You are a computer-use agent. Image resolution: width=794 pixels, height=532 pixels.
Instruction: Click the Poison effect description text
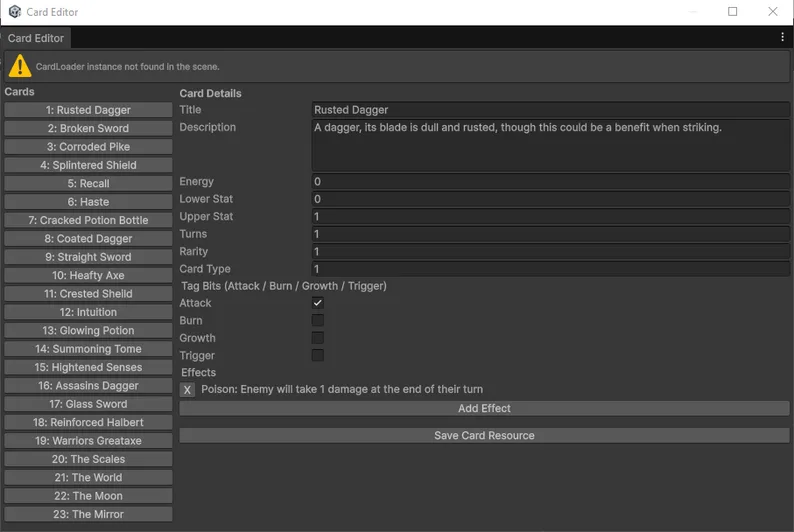pos(342,389)
